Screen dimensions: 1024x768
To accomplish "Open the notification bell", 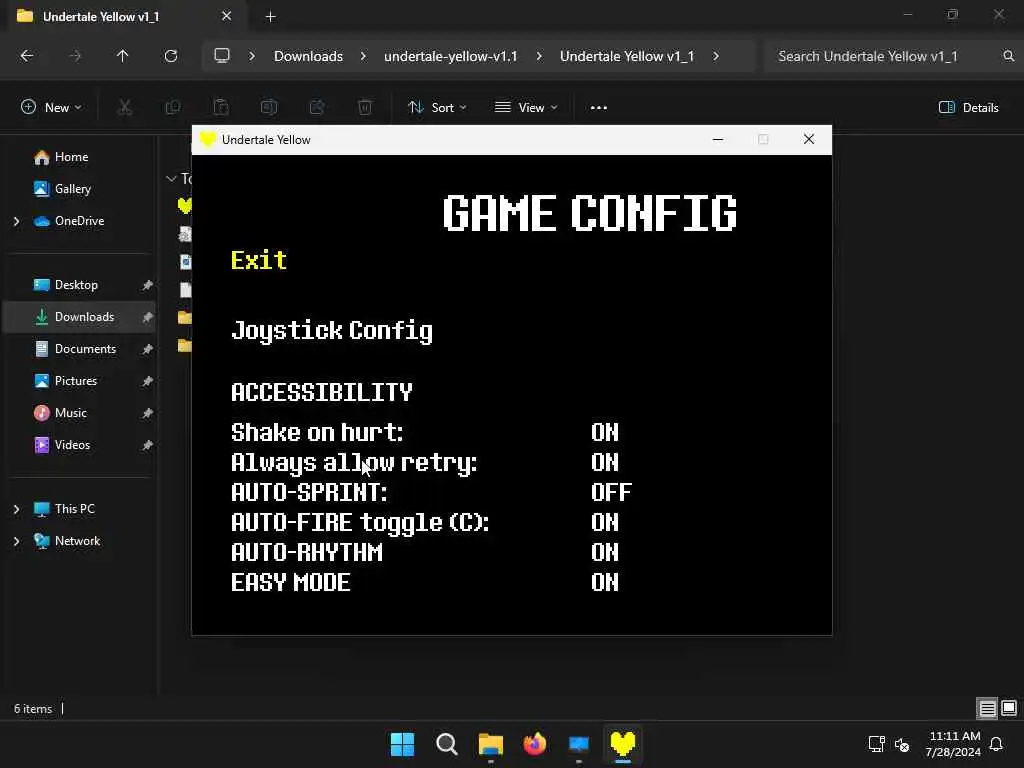I will (997, 744).
